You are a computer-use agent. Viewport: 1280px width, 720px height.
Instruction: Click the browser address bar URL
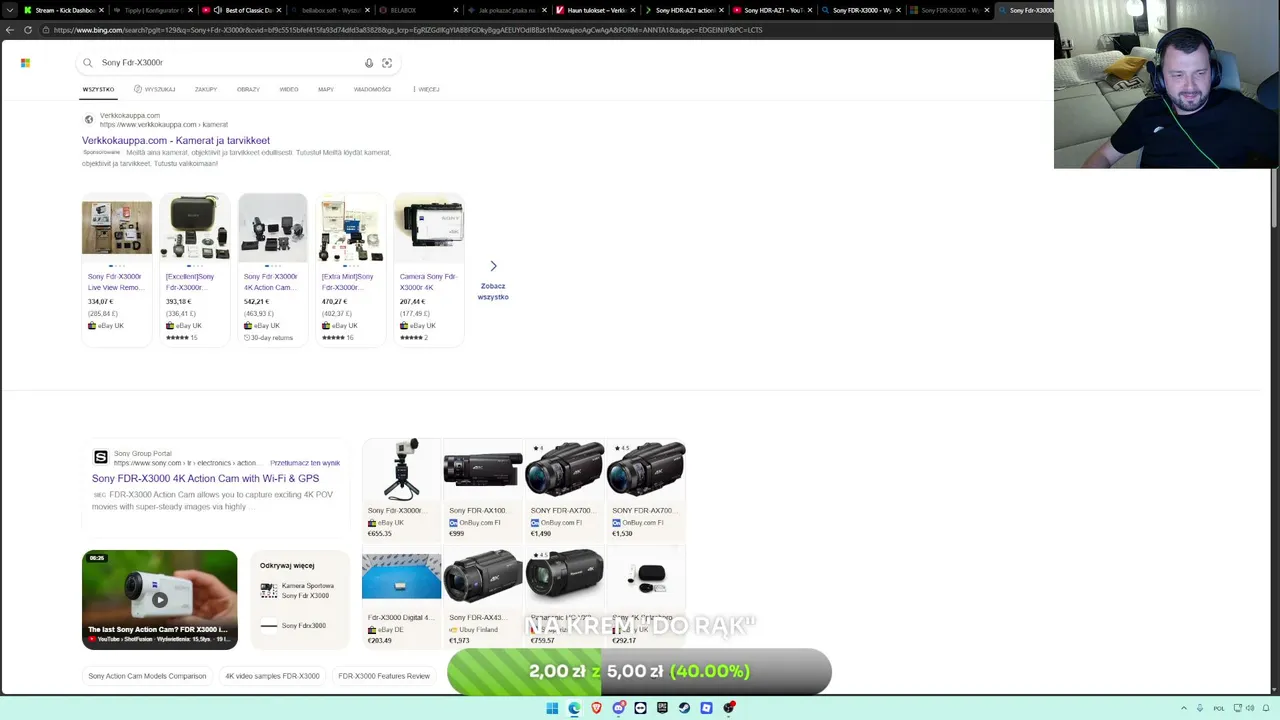408,30
